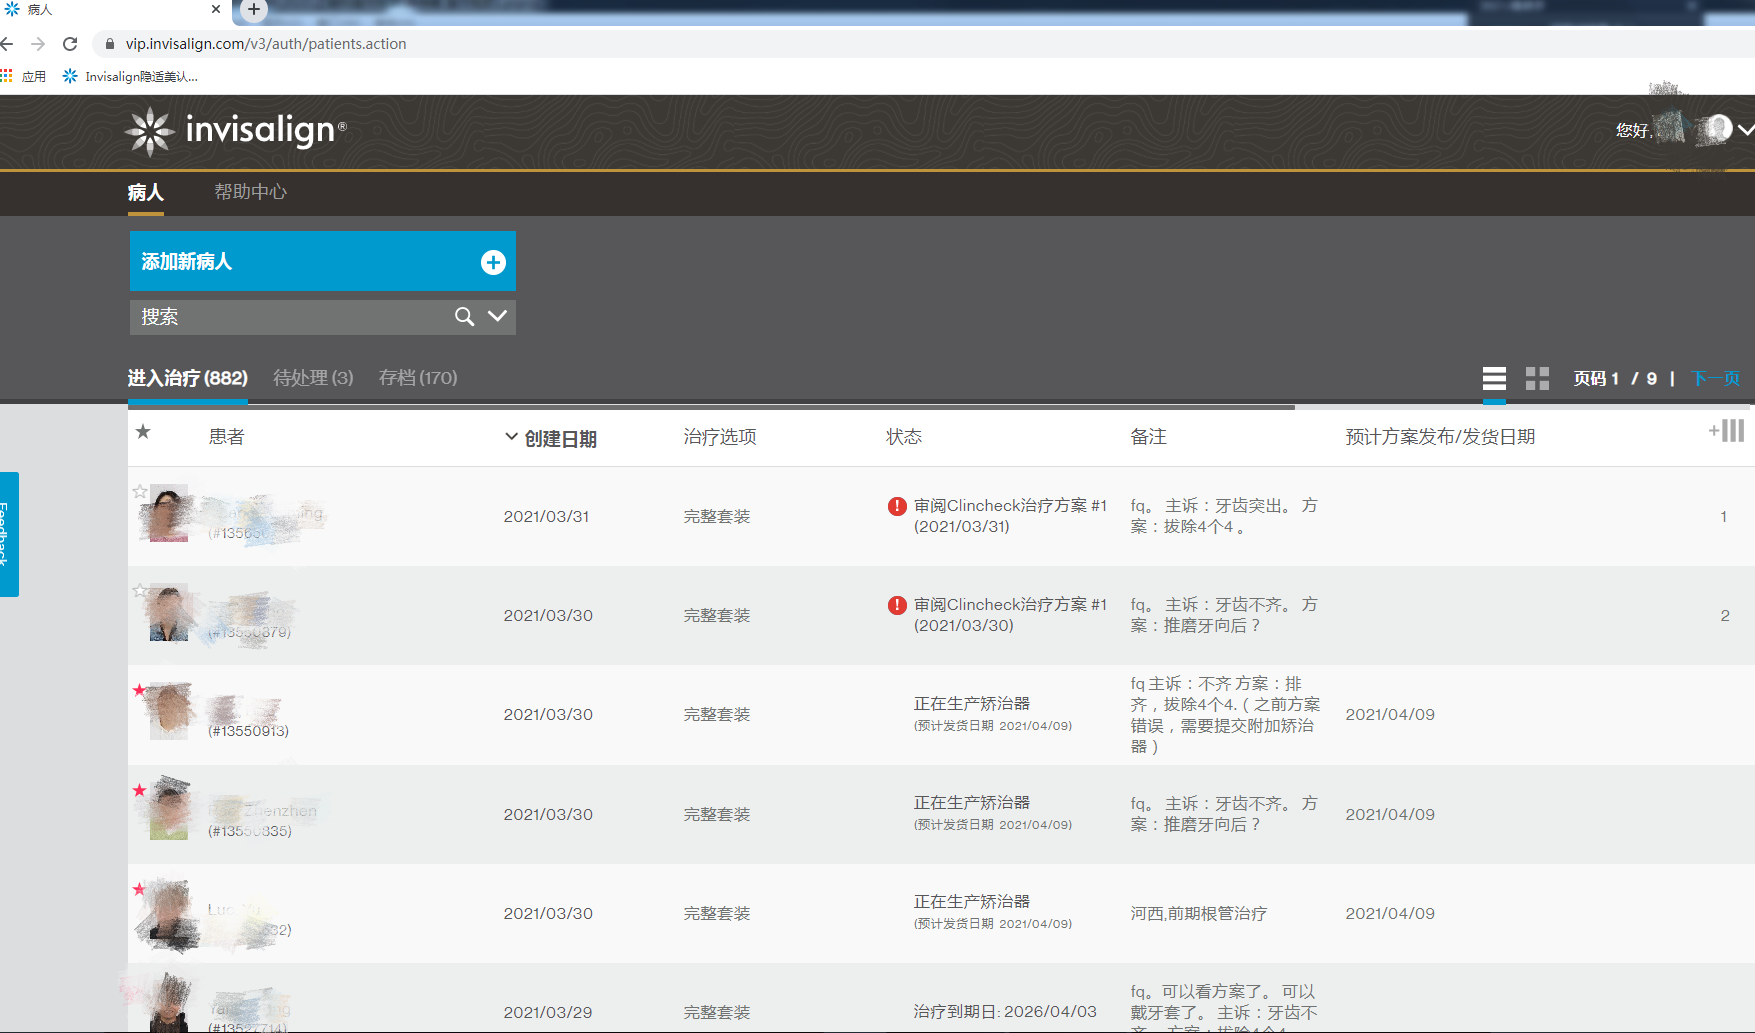Sort by creation date column
The height and width of the screenshot is (1033, 1755).
pyautogui.click(x=559, y=438)
